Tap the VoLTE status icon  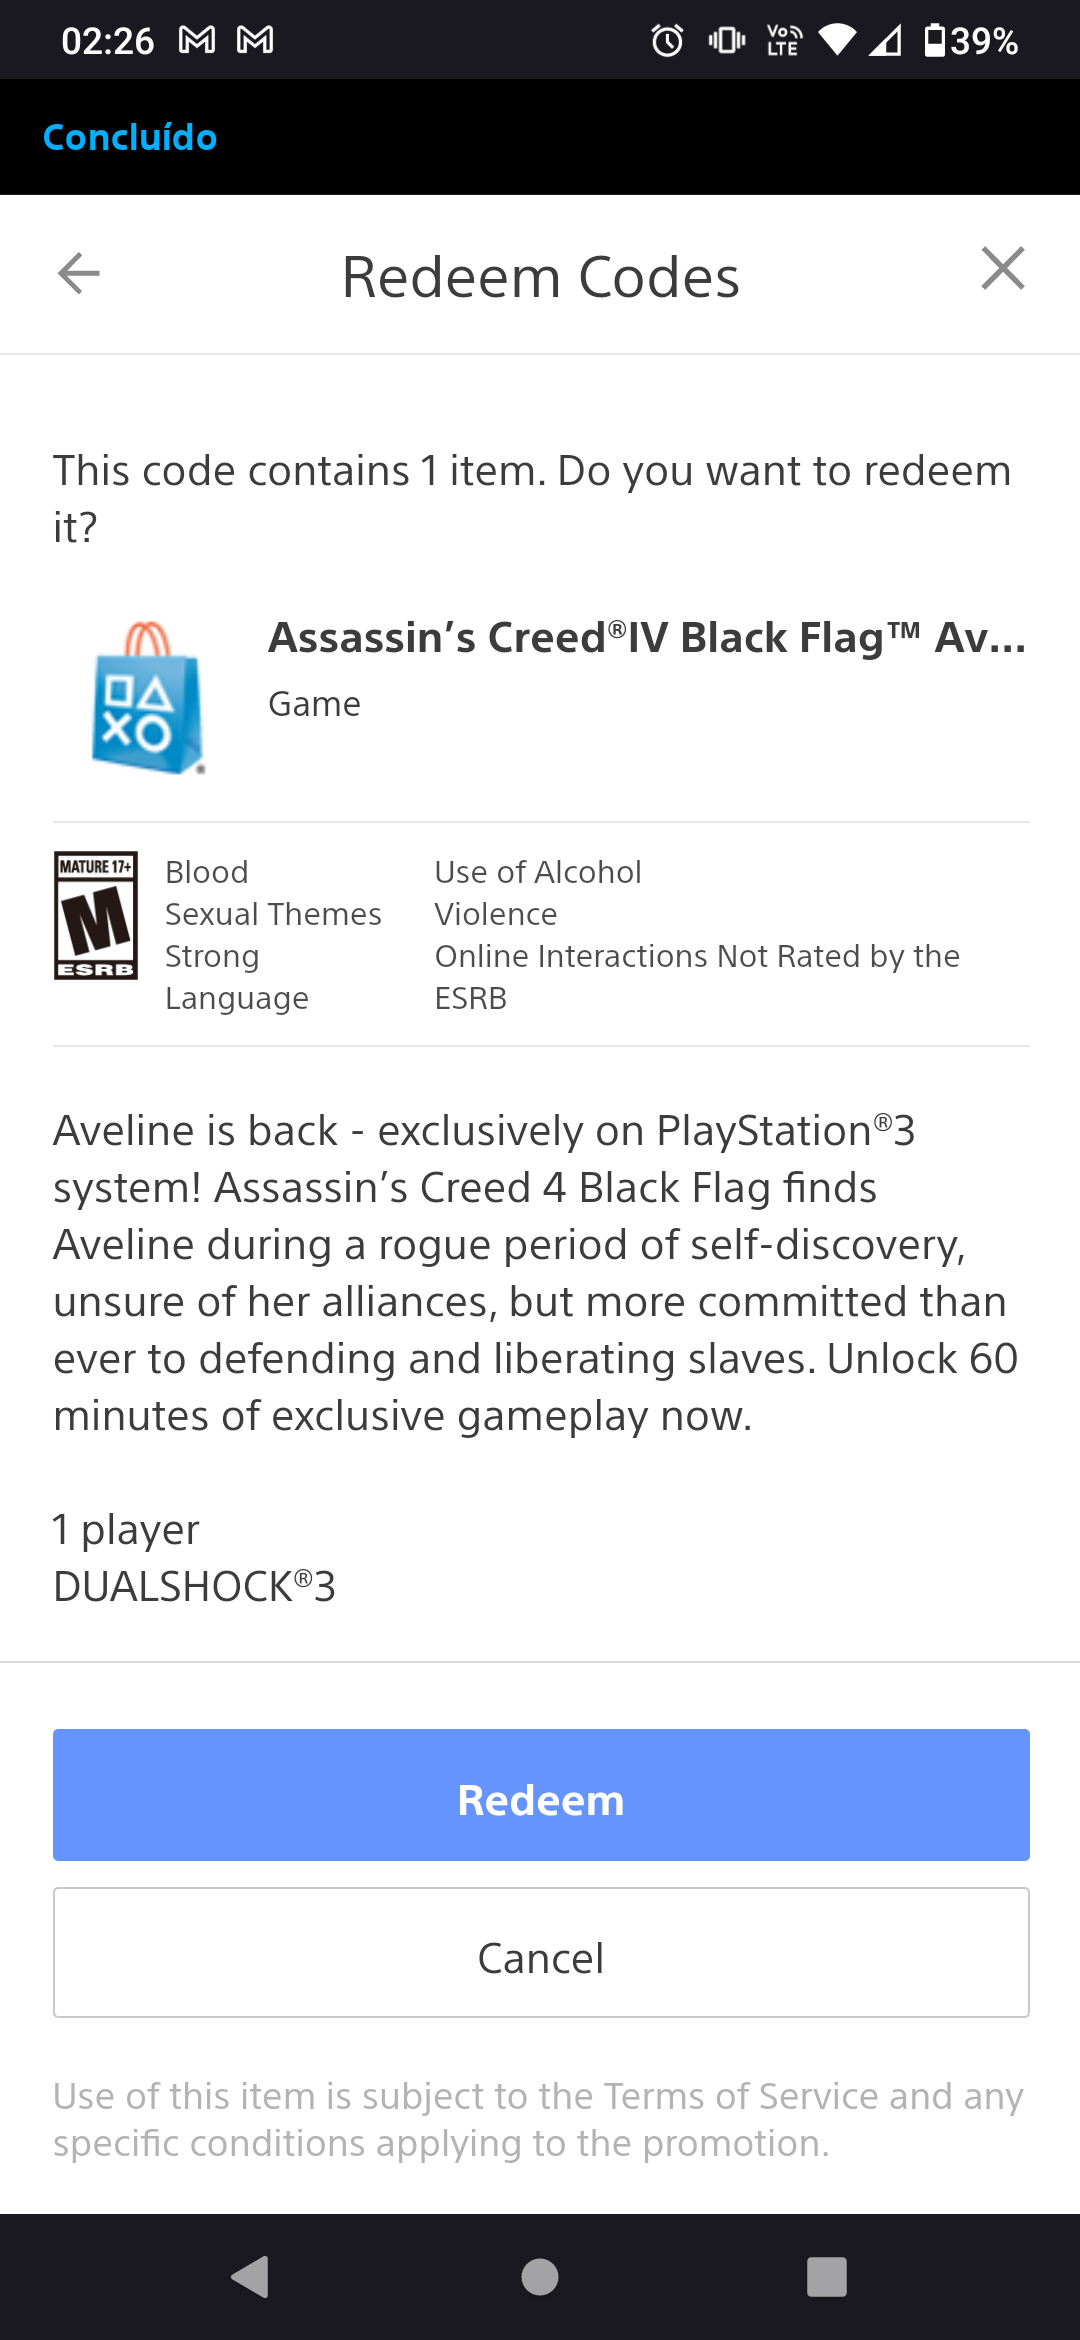(x=783, y=40)
